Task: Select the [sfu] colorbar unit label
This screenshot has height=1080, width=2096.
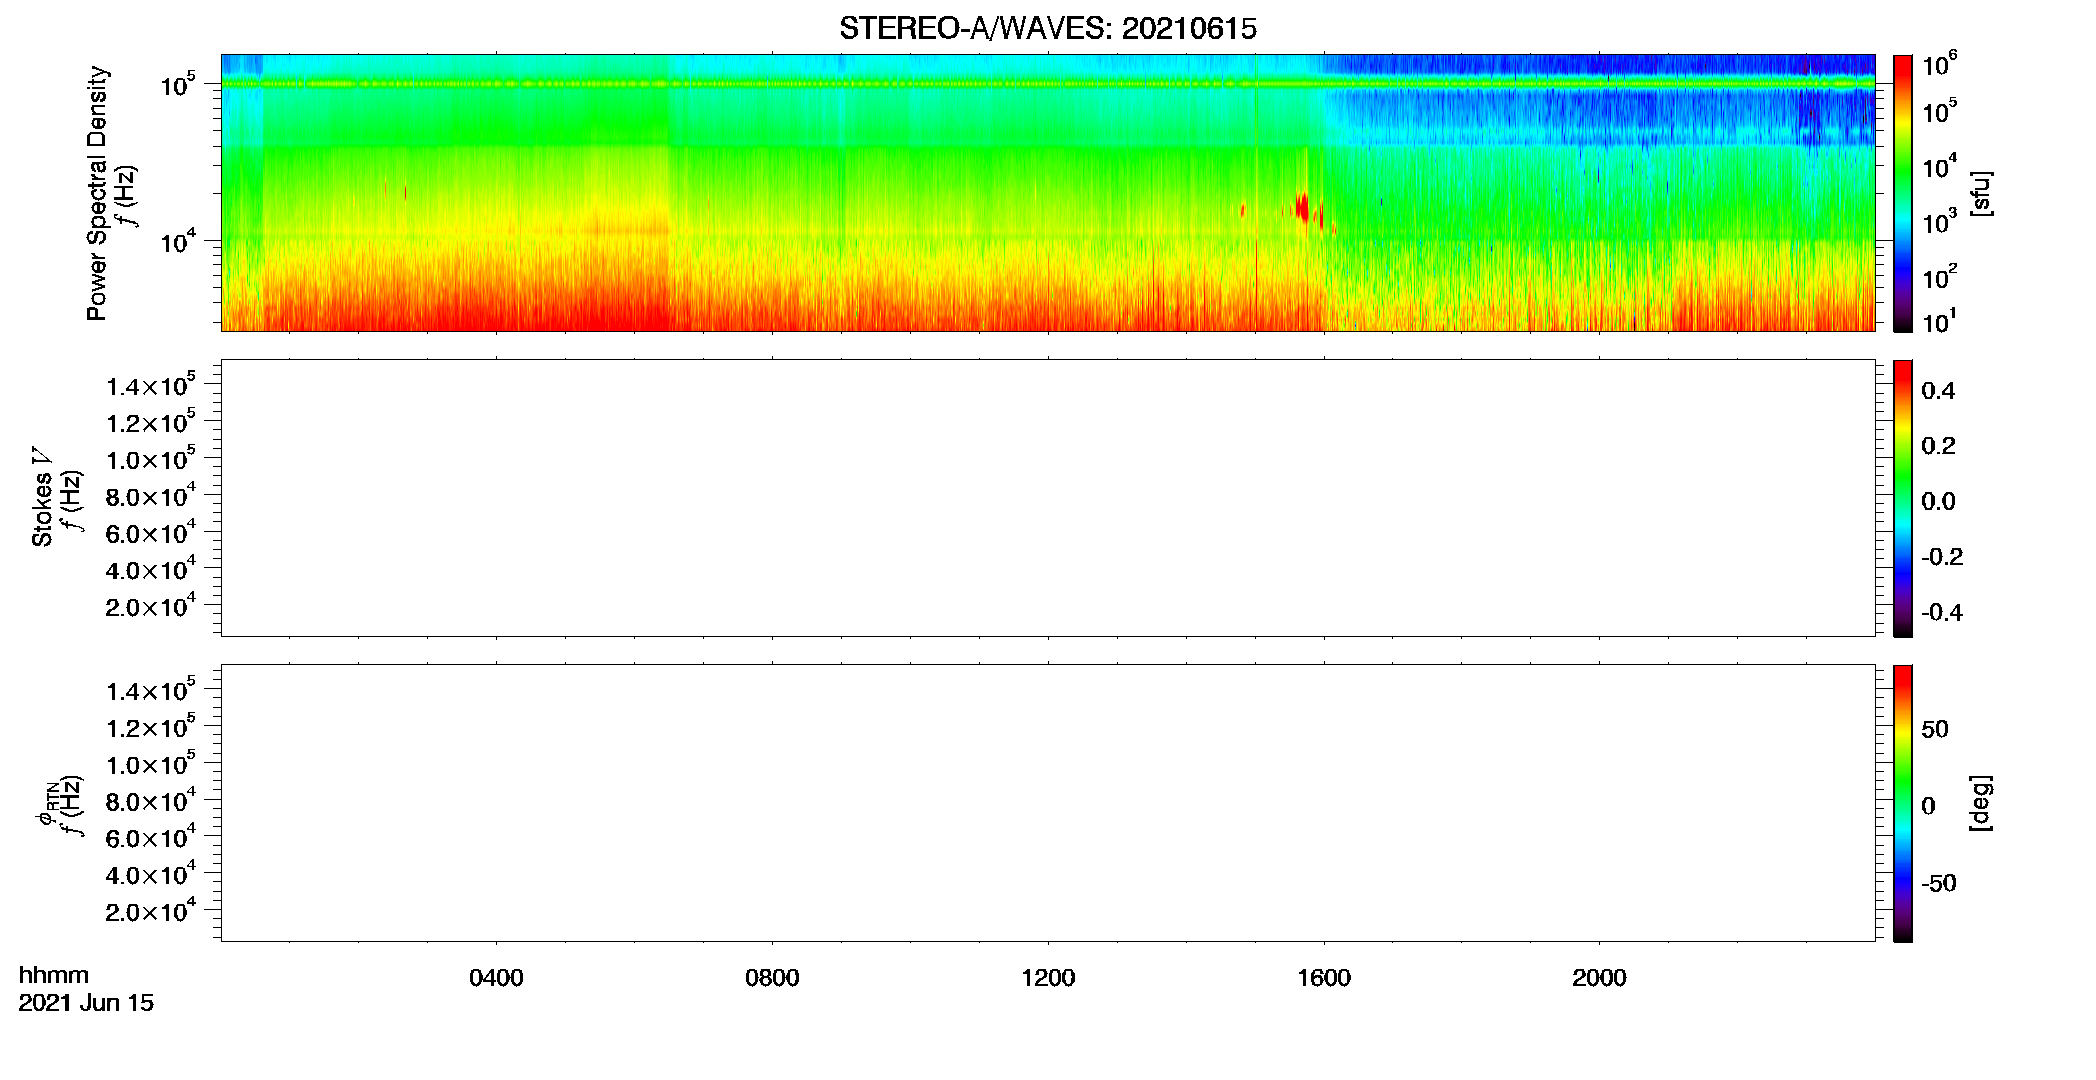Action: pos(1981,193)
